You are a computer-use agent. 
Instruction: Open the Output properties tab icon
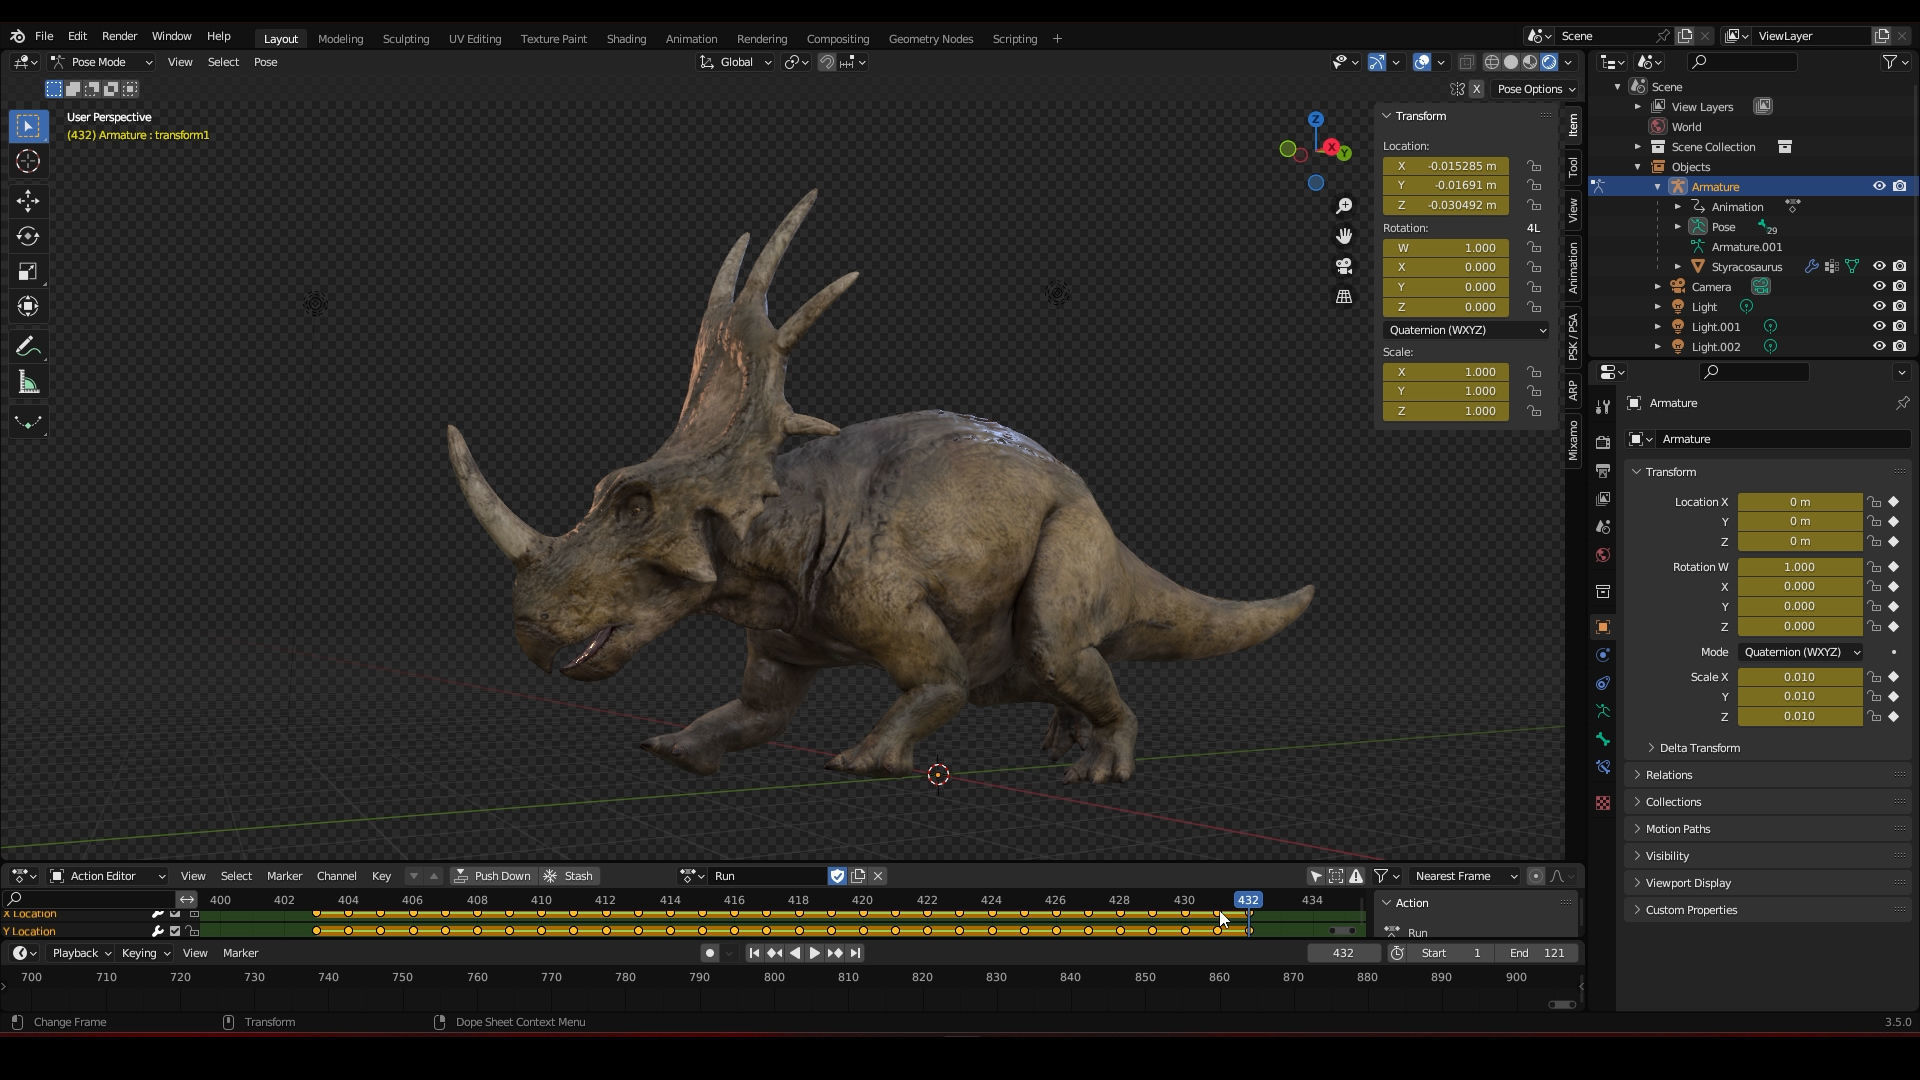click(1603, 470)
